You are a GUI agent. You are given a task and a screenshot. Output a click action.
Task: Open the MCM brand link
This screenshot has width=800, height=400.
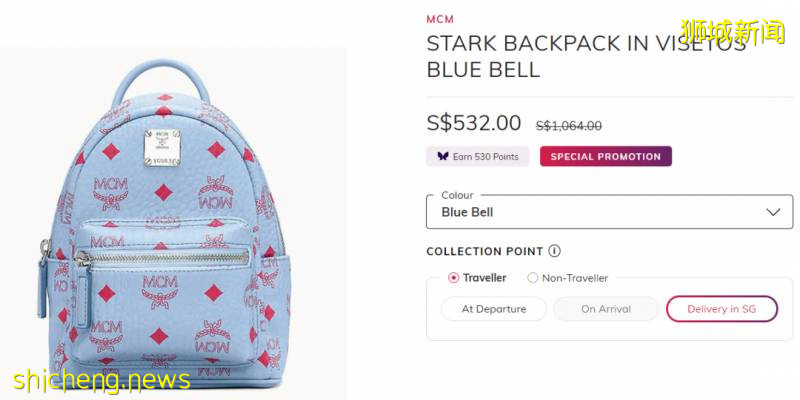(440, 19)
